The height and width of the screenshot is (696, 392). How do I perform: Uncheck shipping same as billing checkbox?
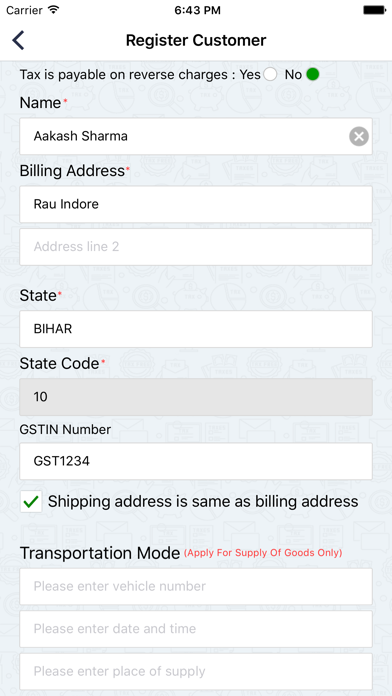[x=31, y=502]
